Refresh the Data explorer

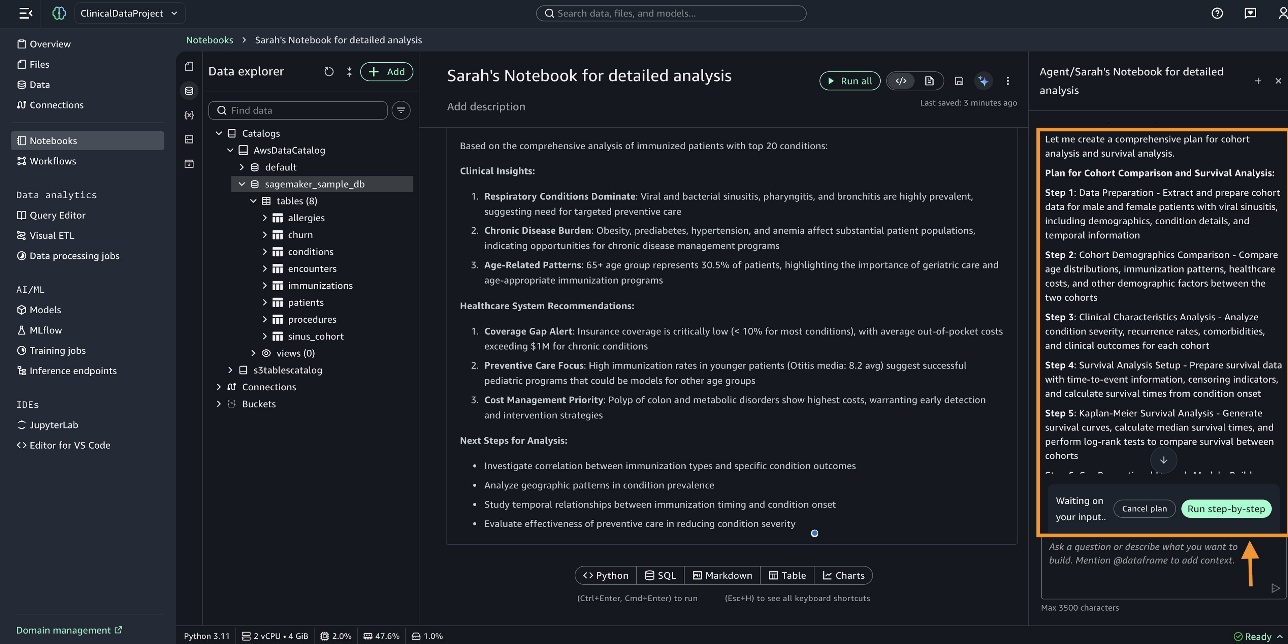click(329, 72)
